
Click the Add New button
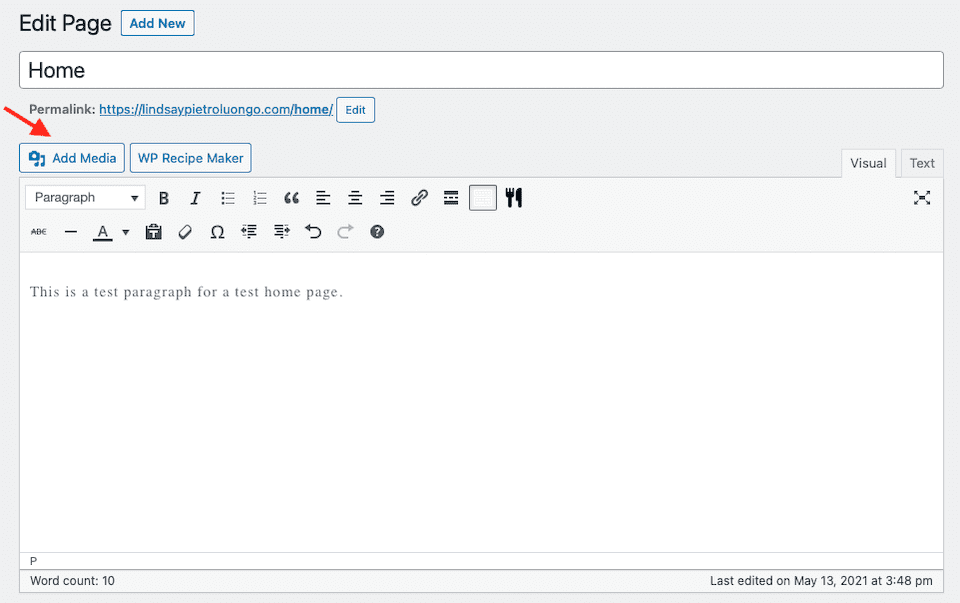(157, 22)
